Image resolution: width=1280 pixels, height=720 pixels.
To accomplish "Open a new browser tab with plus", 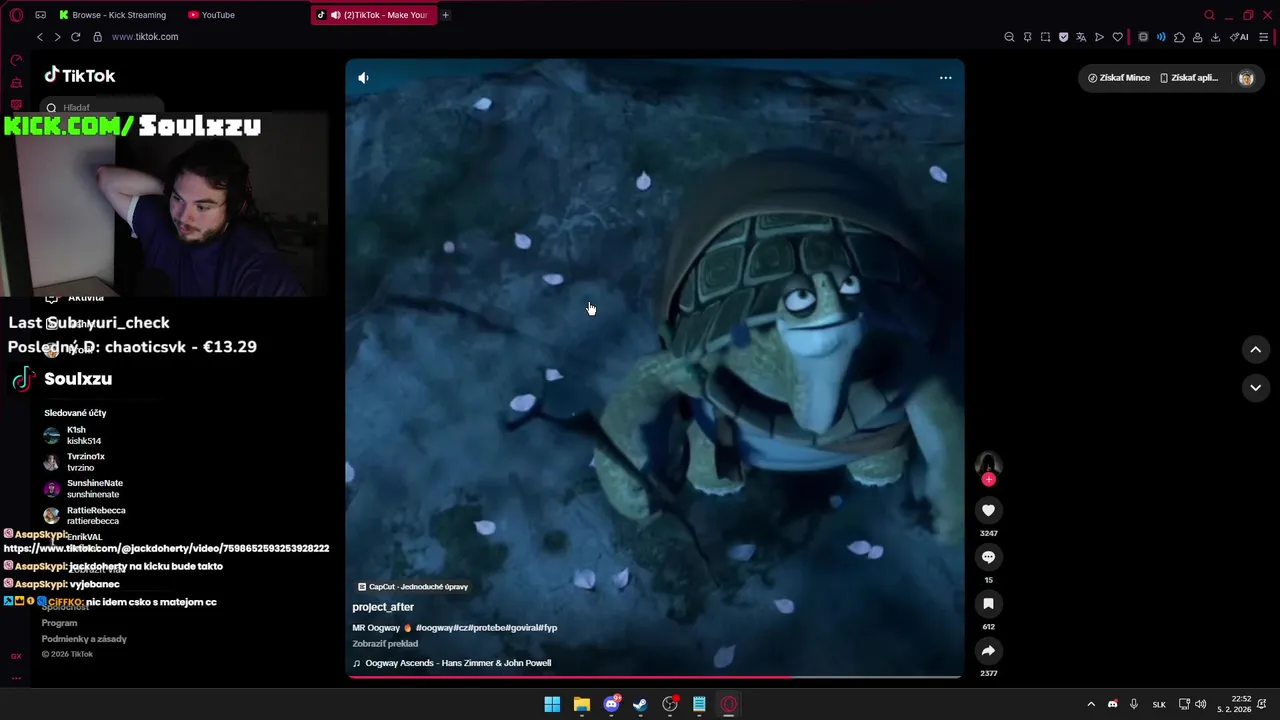I will coord(445,15).
